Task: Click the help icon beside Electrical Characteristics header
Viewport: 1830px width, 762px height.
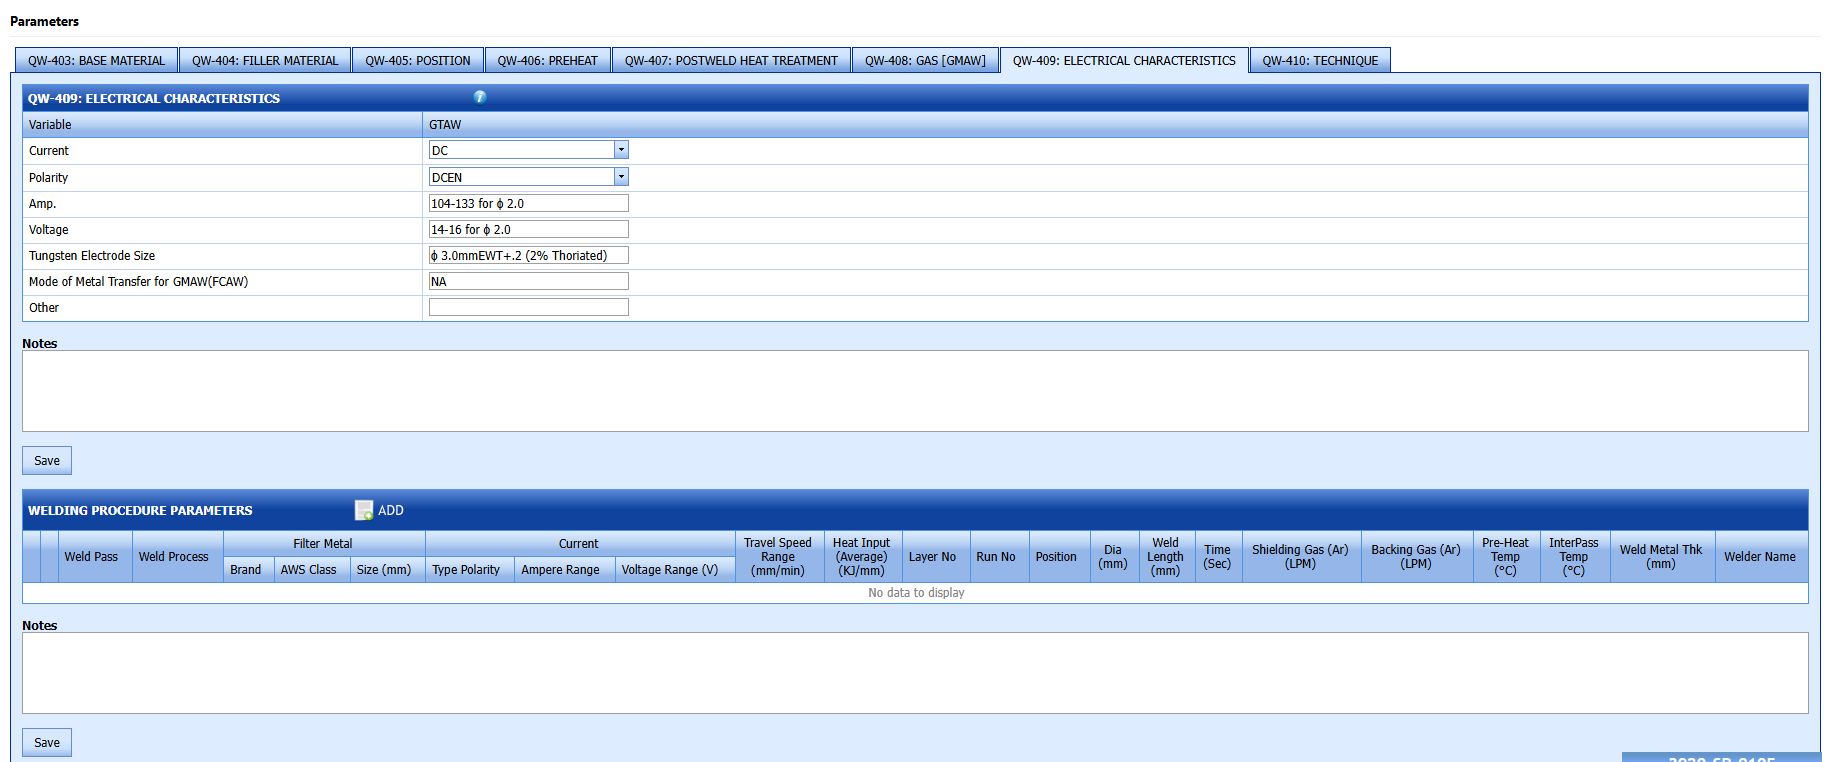Action: (480, 97)
